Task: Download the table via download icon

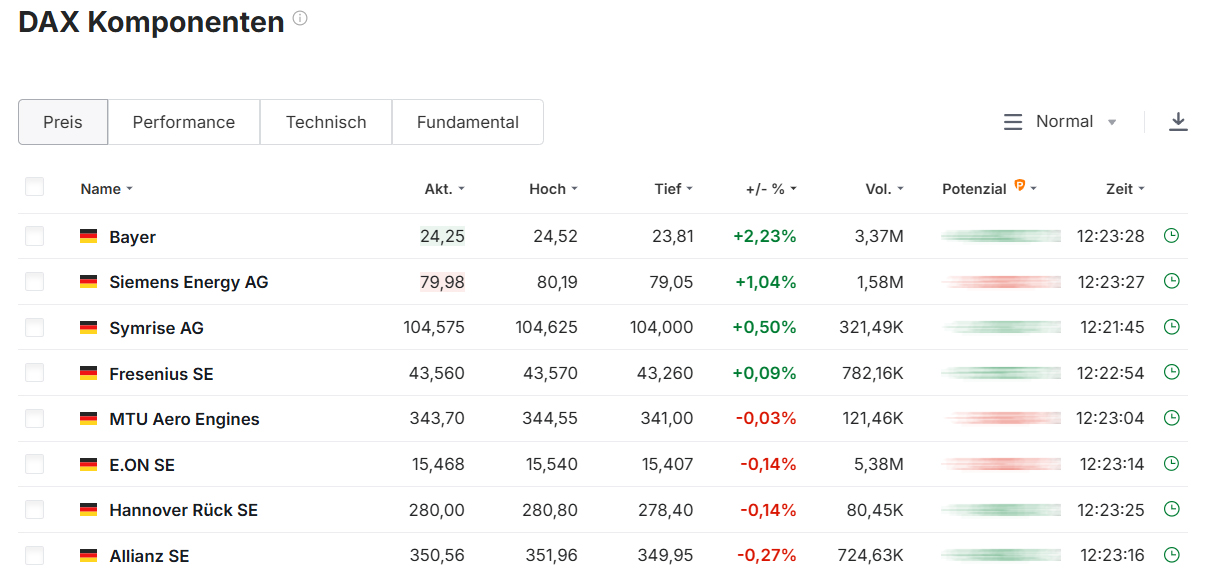Action: click(1178, 122)
